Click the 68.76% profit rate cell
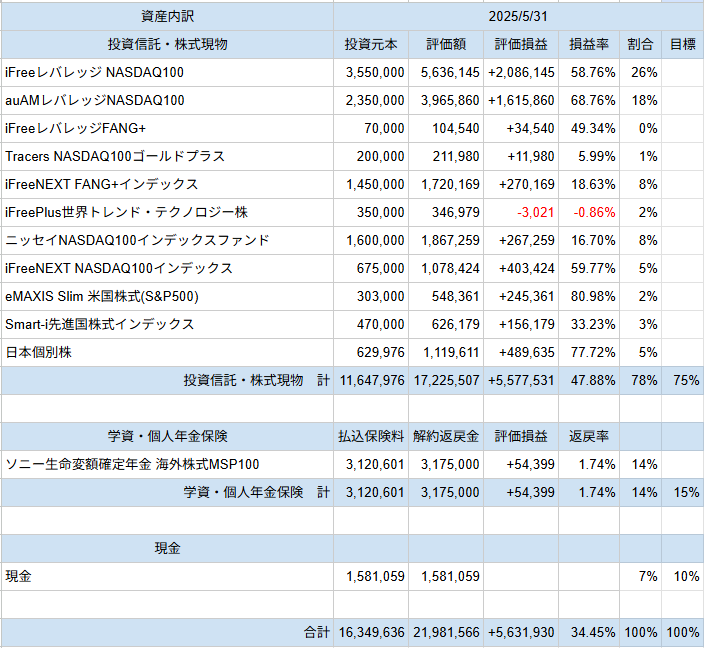The width and height of the screenshot is (704, 648). pyautogui.click(x=589, y=100)
